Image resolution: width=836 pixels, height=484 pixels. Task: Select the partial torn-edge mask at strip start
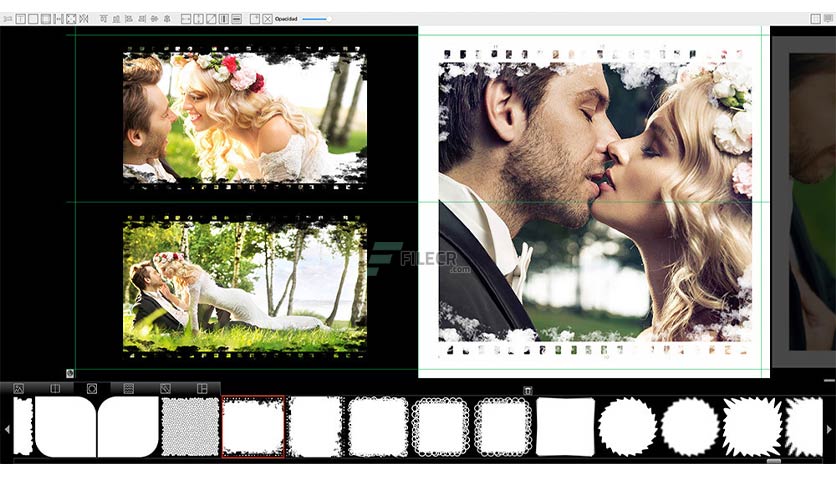click(23, 427)
